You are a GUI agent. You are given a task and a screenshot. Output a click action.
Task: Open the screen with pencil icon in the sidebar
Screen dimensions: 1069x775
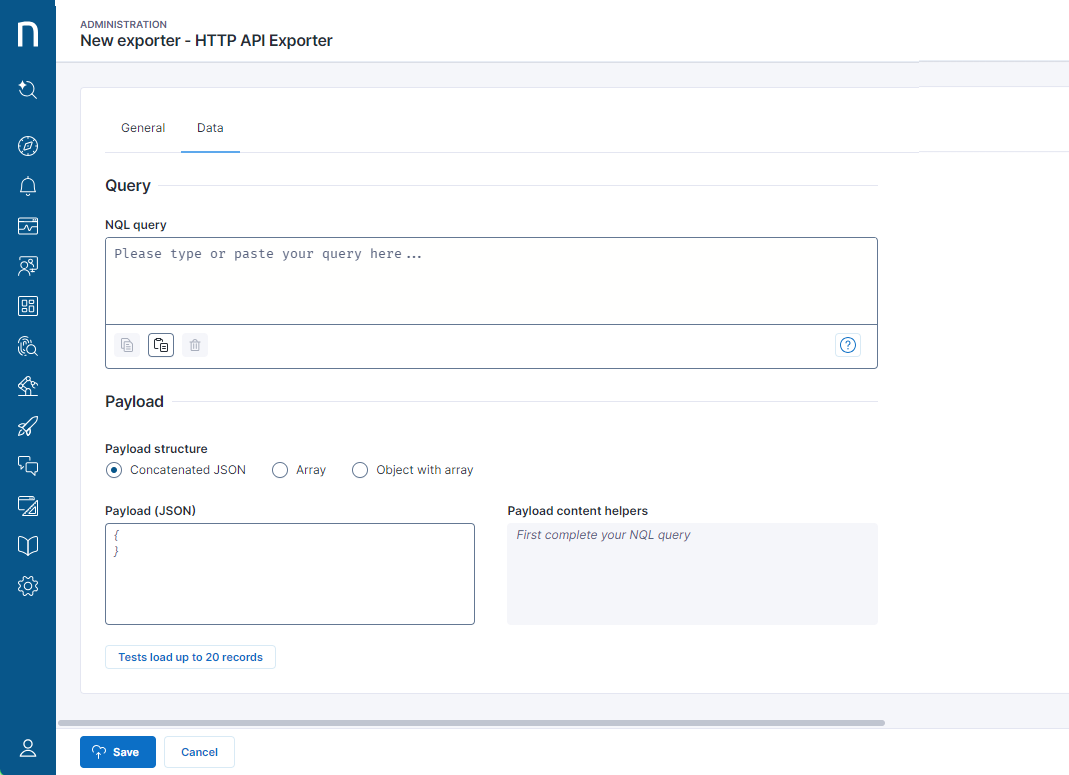[28, 506]
